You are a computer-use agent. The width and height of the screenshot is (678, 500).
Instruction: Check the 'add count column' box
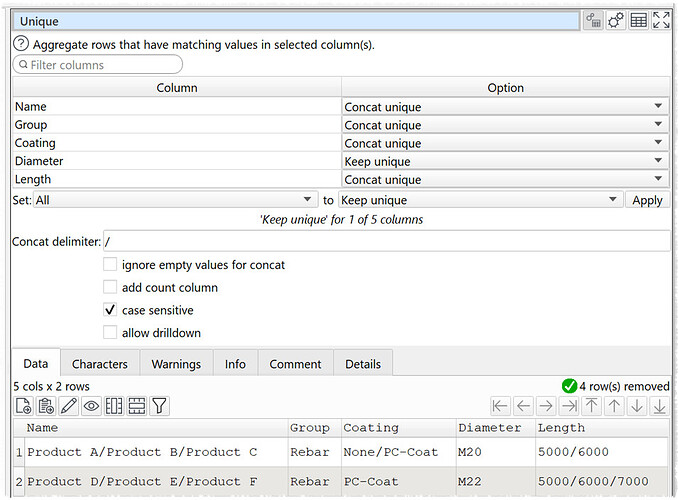pyautogui.click(x=111, y=288)
